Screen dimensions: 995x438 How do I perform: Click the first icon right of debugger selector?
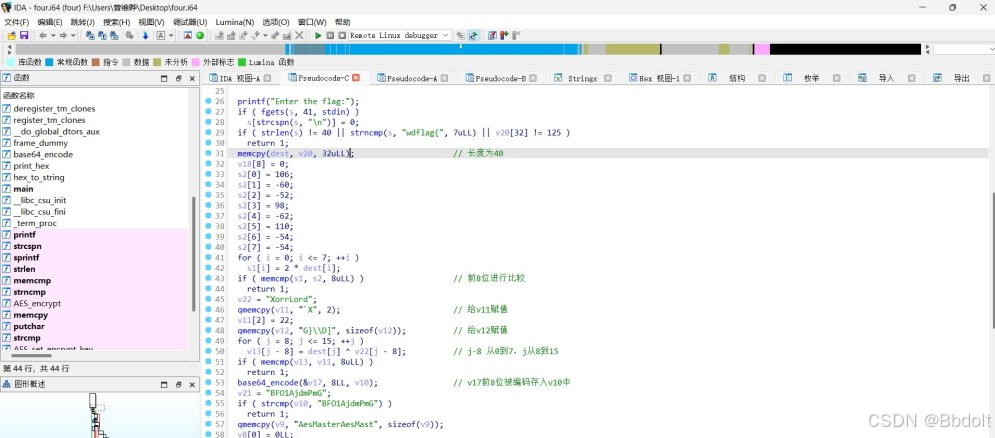[461, 36]
